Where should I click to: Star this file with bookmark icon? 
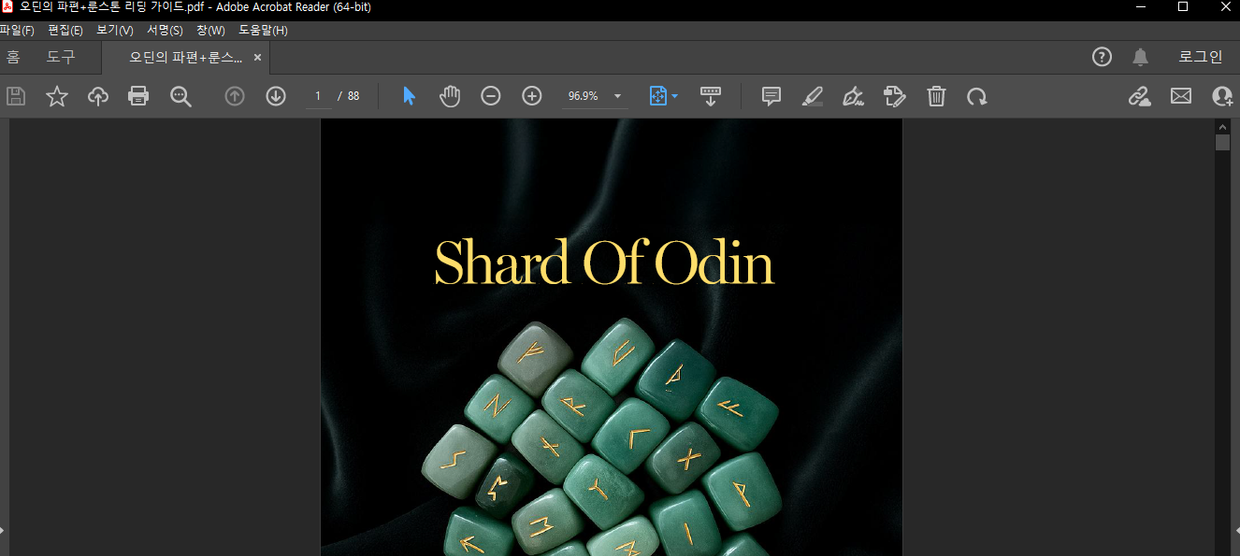(57, 96)
